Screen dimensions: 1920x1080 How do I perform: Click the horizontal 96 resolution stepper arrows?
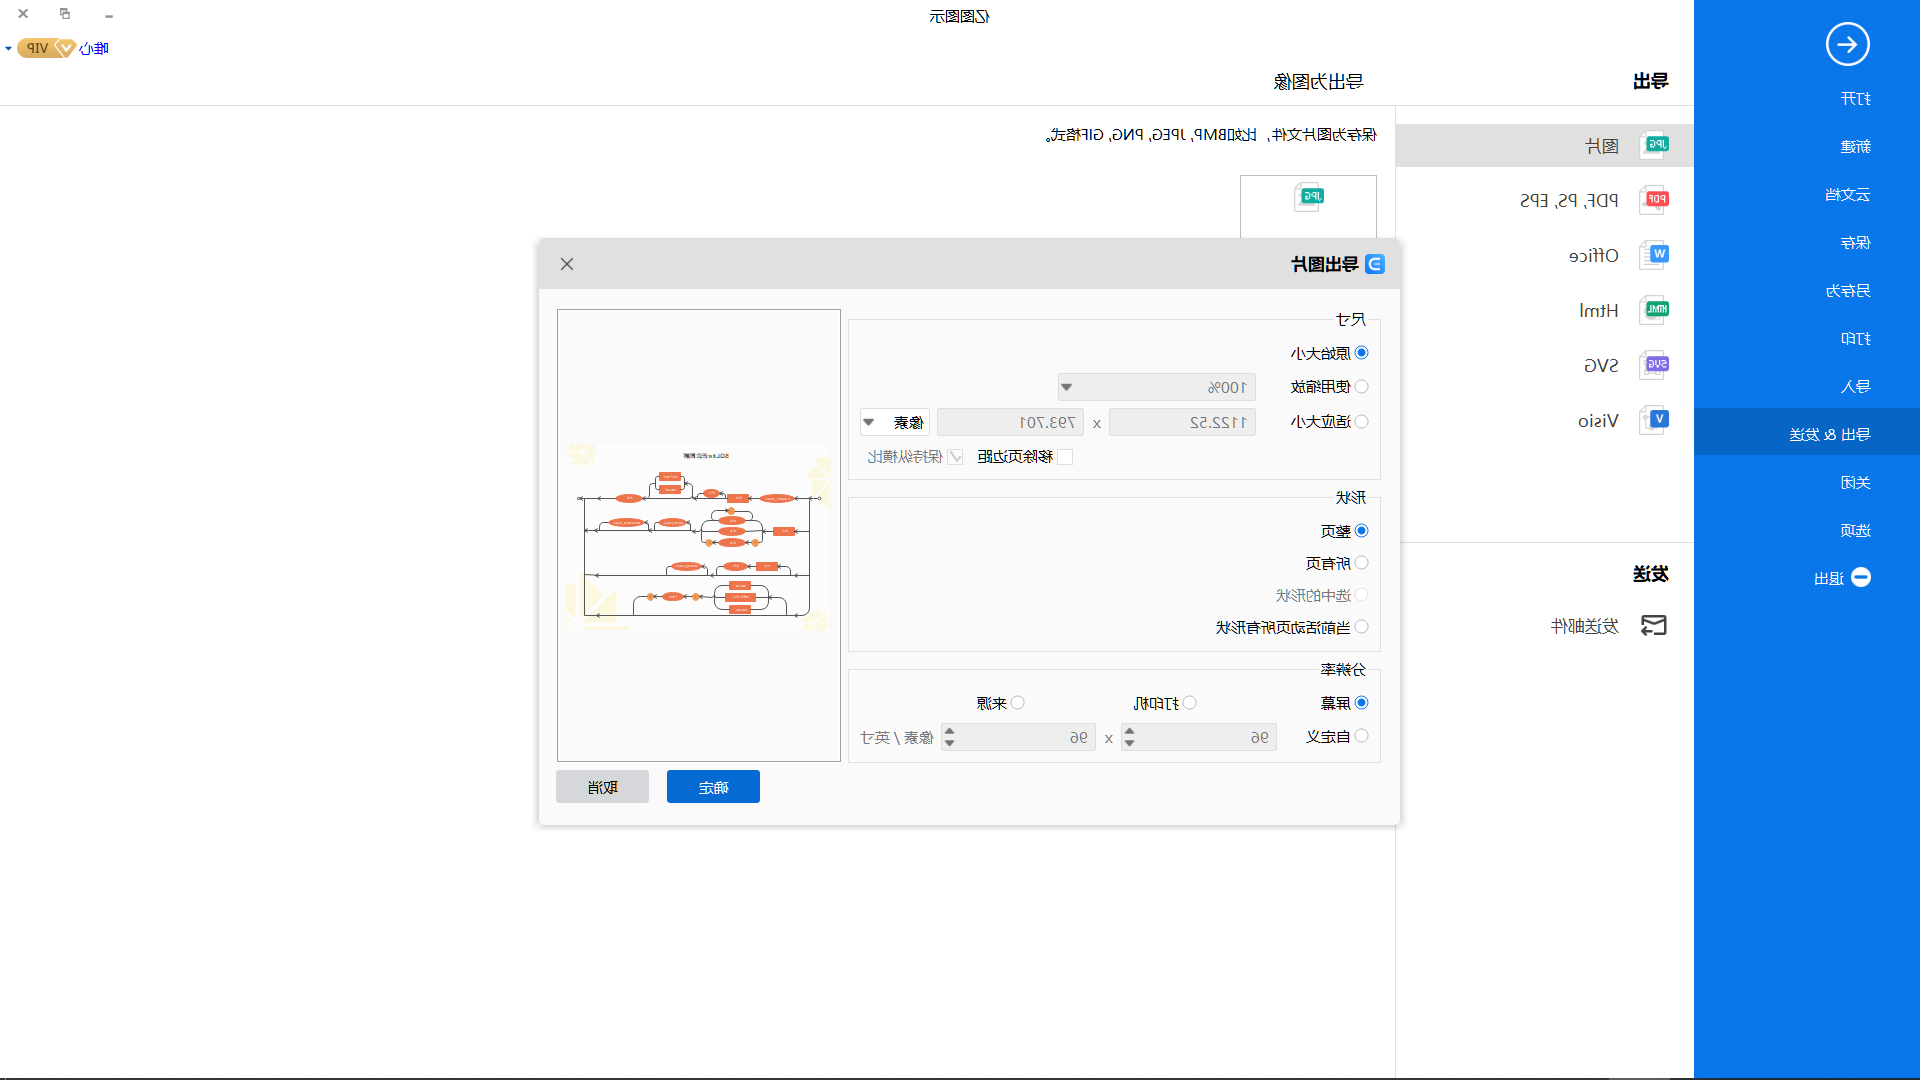1129,738
